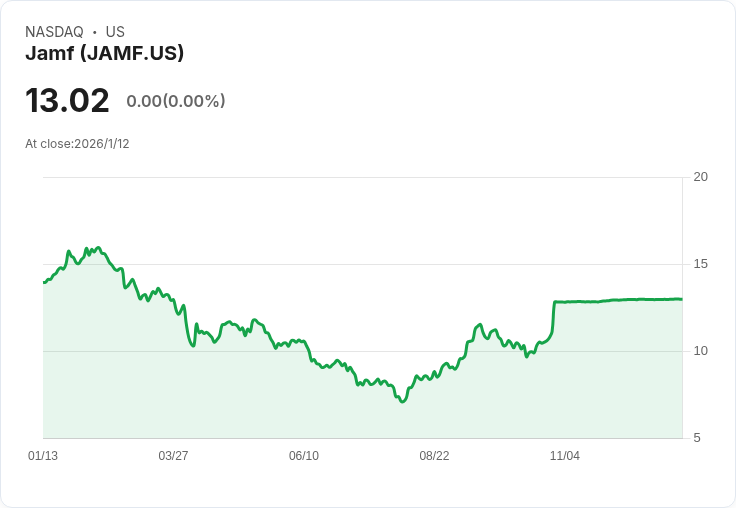Screen dimensions: 736x508
Task: Click the chart line's highest peak
Action: (x=98, y=247)
